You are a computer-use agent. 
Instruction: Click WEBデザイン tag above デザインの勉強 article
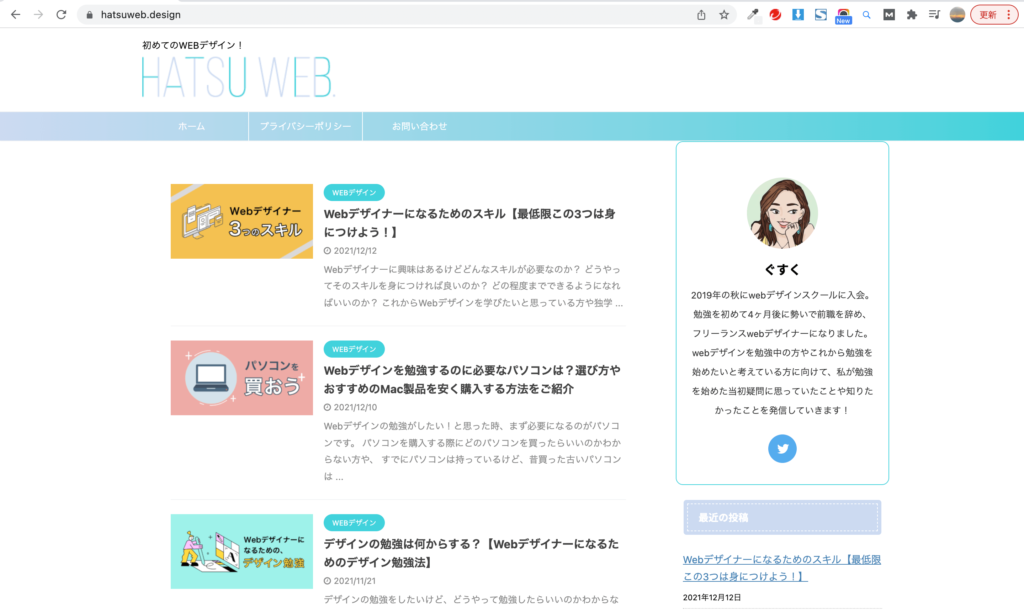pos(354,523)
